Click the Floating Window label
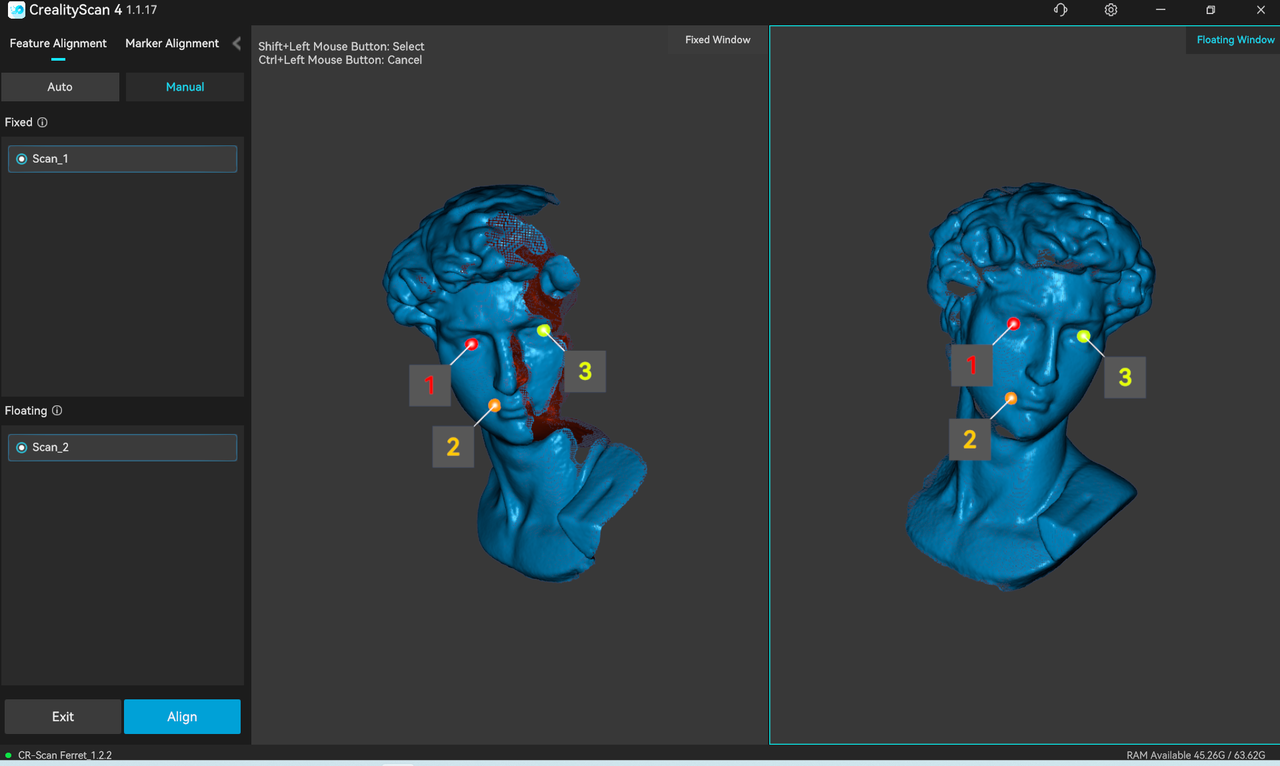This screenshot has height=766, width=1280. tap(1235, 40)
